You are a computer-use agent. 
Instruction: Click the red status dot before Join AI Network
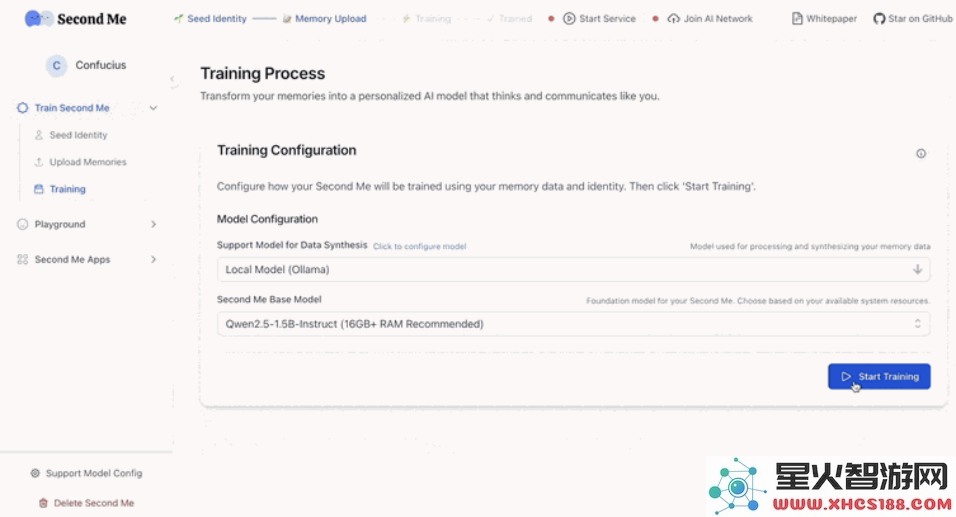coord(655,19)
